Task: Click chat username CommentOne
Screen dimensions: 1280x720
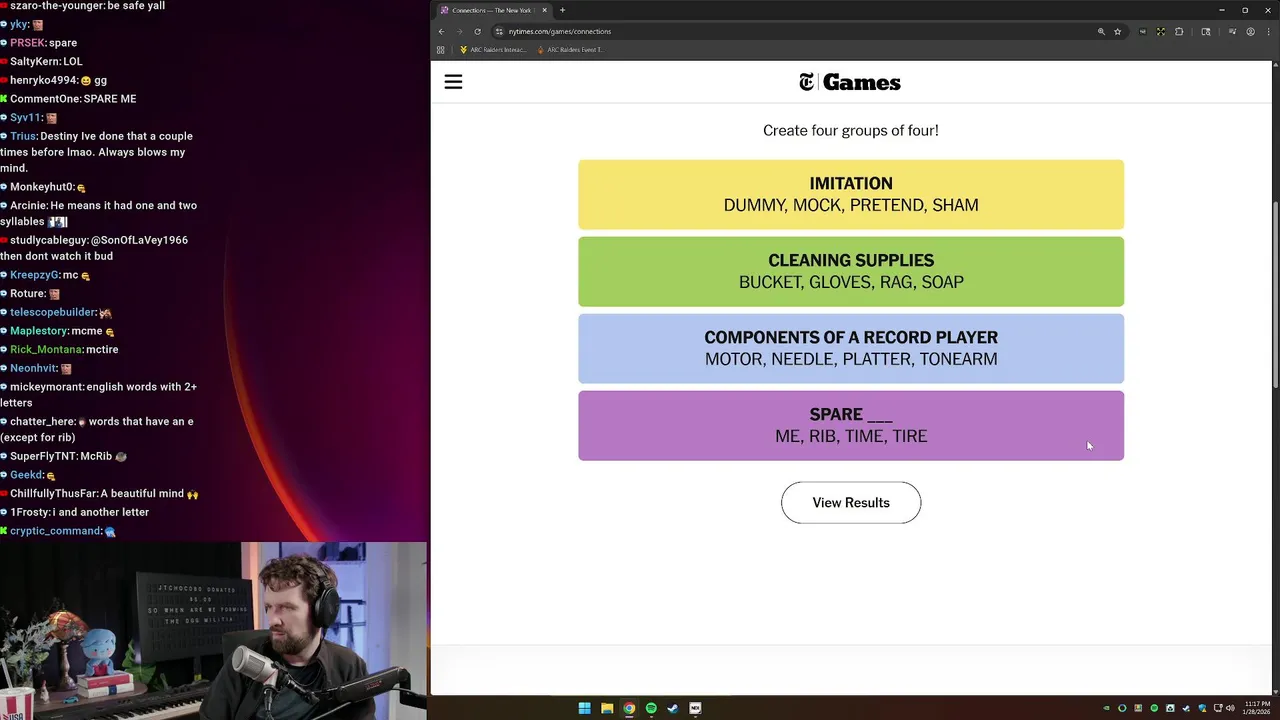Action: point(45,99)
